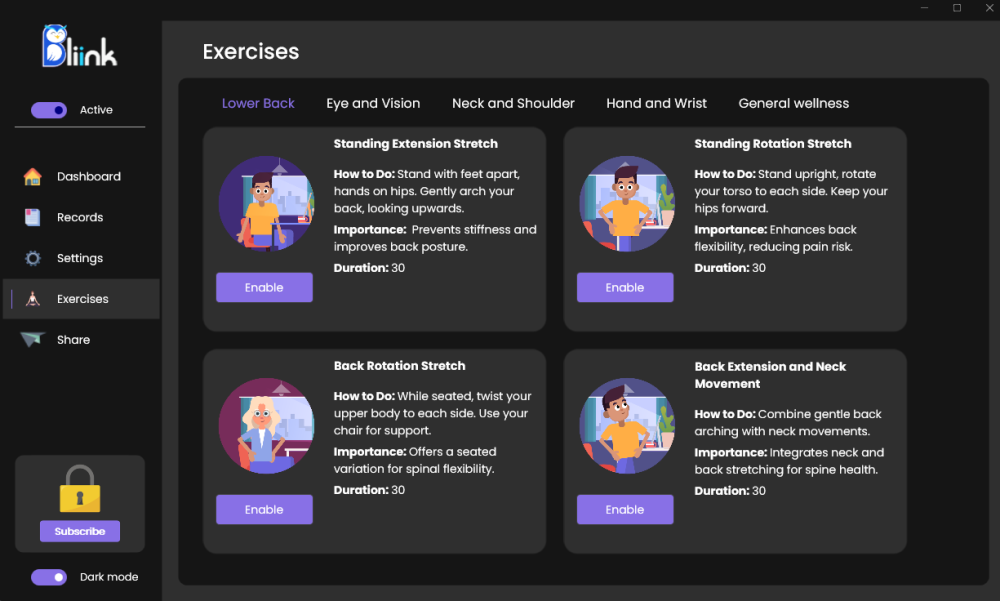The height and width of the screenshot is (601, 1000).
Task: Enable the Standing Rotation Stretch exercise
Action: click(625, 288)
